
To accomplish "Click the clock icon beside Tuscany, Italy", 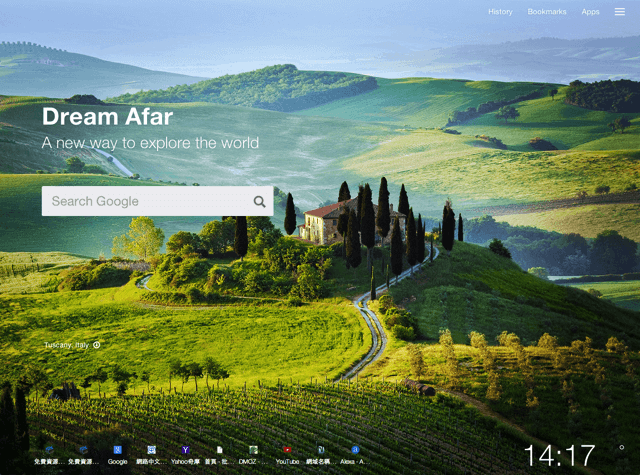I will (x=97, y=345).
